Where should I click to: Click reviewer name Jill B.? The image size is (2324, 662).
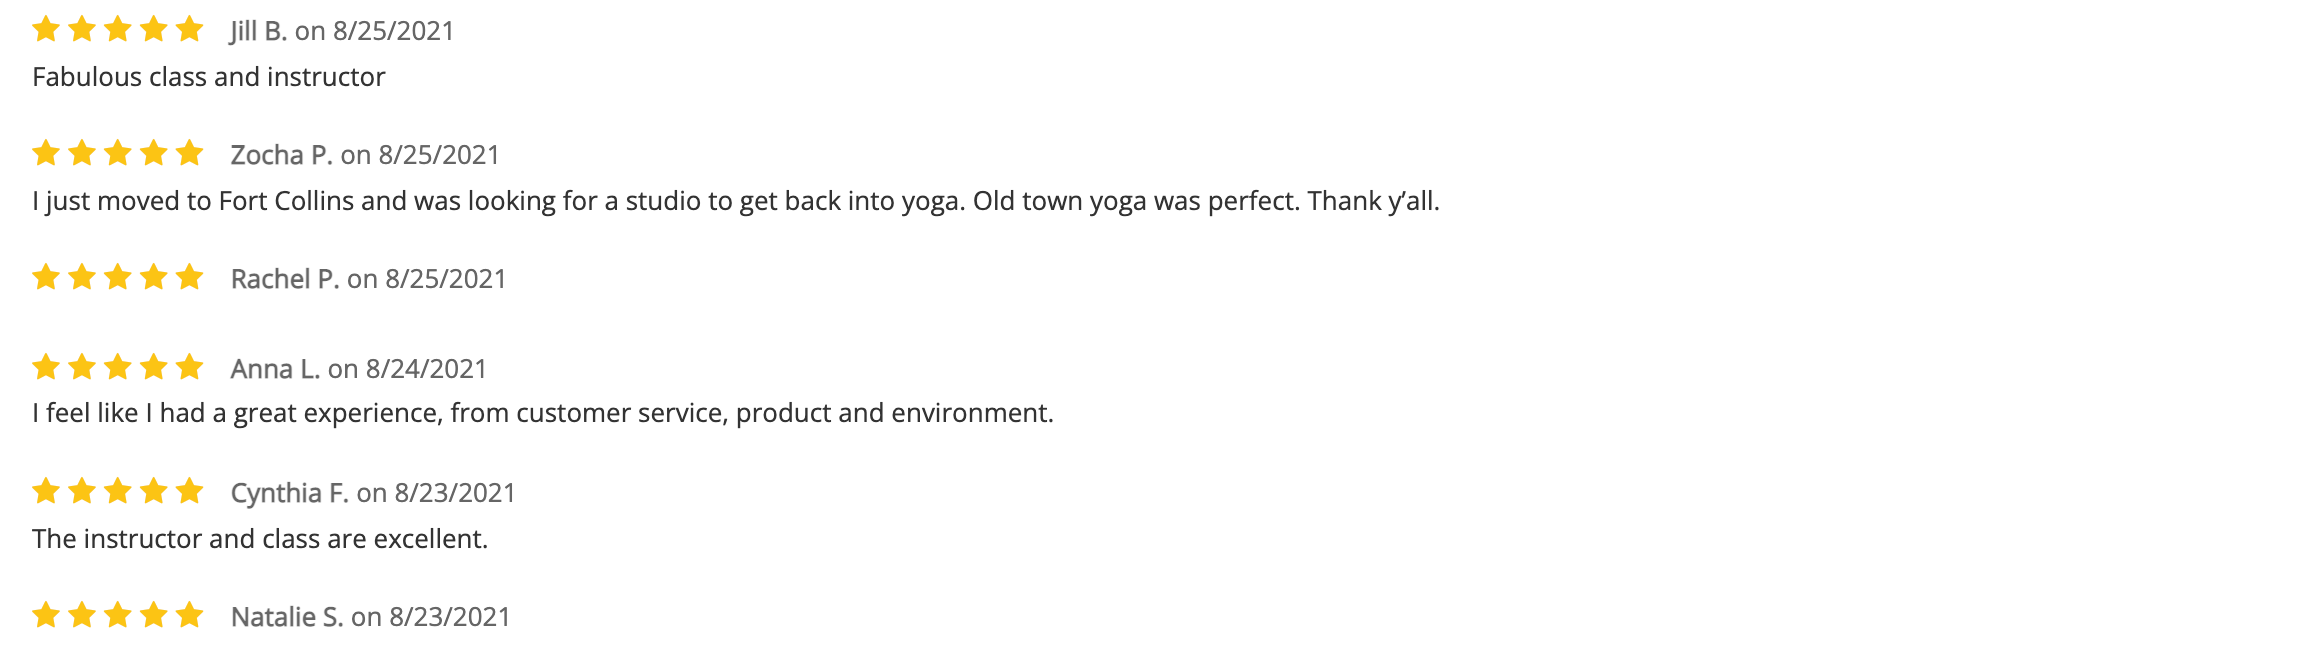tap(259, 31)
